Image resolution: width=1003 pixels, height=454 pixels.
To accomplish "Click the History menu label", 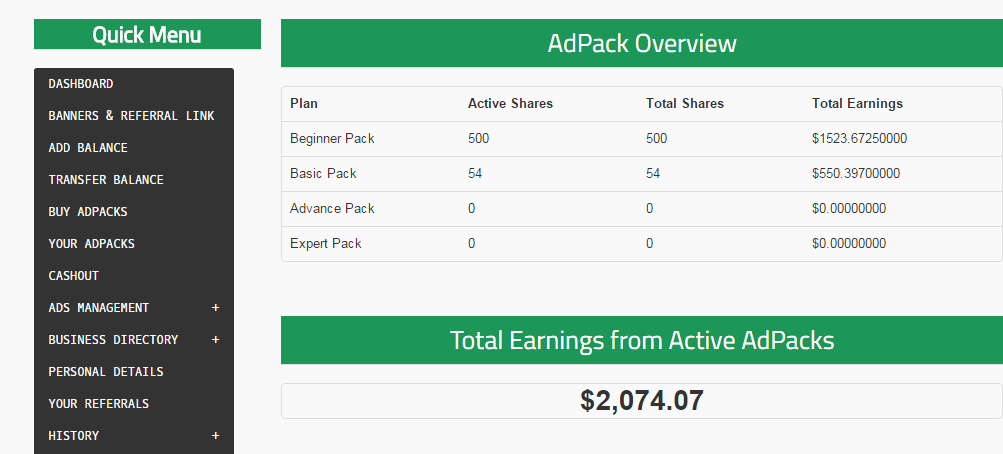I will pyautogui.click(x=74, y=436).
